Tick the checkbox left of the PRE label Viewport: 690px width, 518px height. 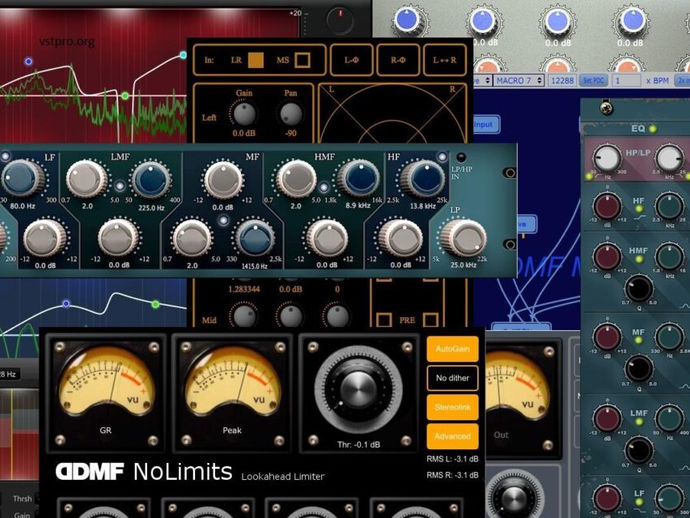(x=384, y=320)
